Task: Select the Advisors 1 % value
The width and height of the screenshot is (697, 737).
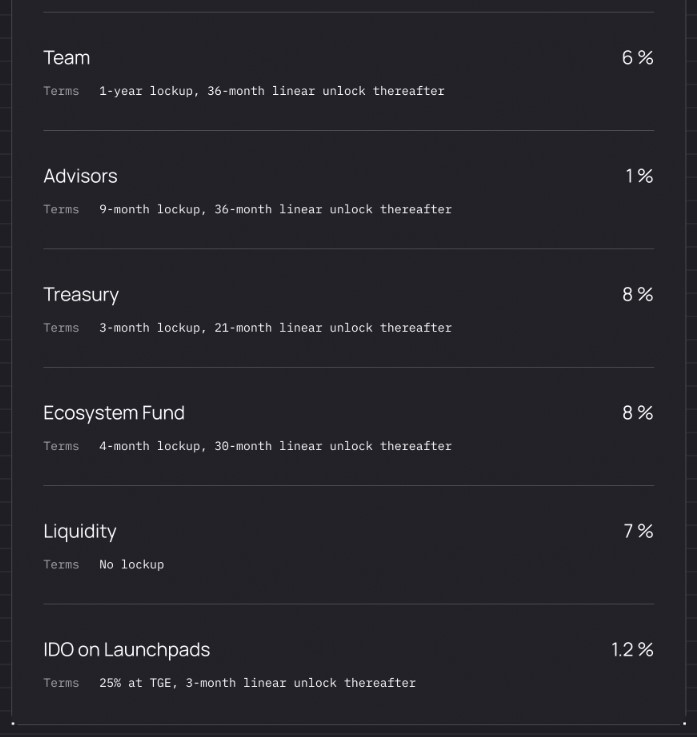Action: tap(639, 176)
